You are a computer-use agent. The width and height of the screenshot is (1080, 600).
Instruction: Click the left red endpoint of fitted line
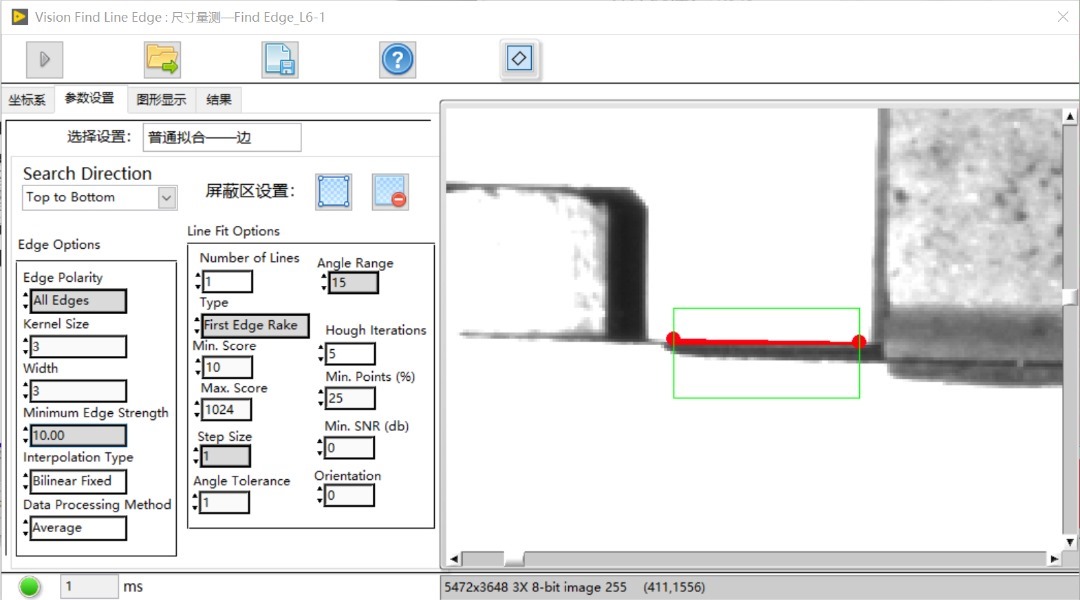tap(674, 338)
